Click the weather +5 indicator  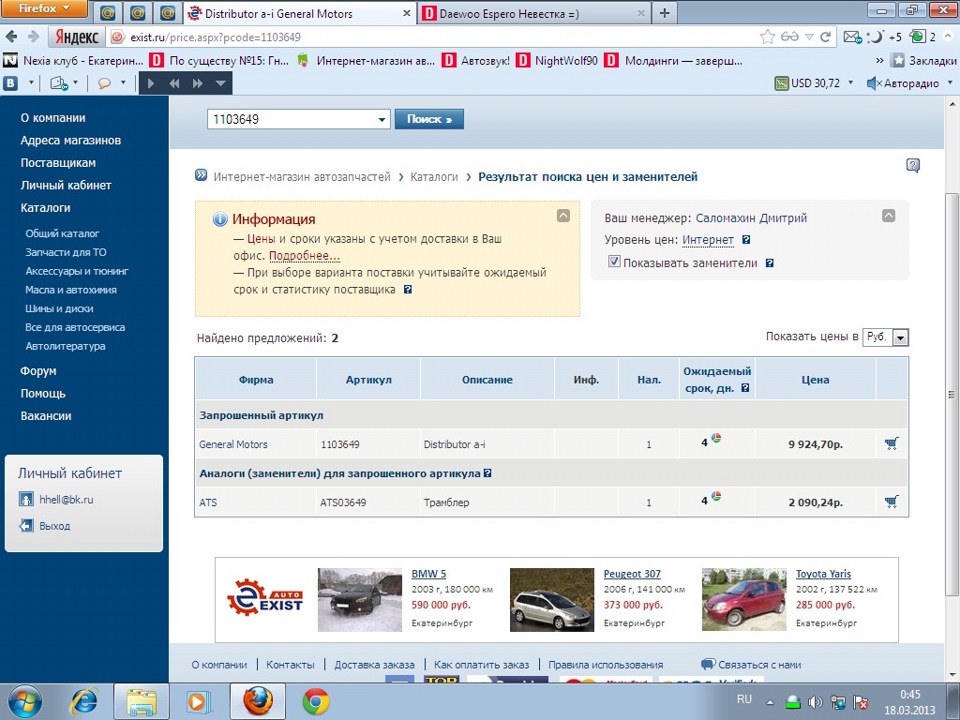pyautogui.click(x=885, y=37)
